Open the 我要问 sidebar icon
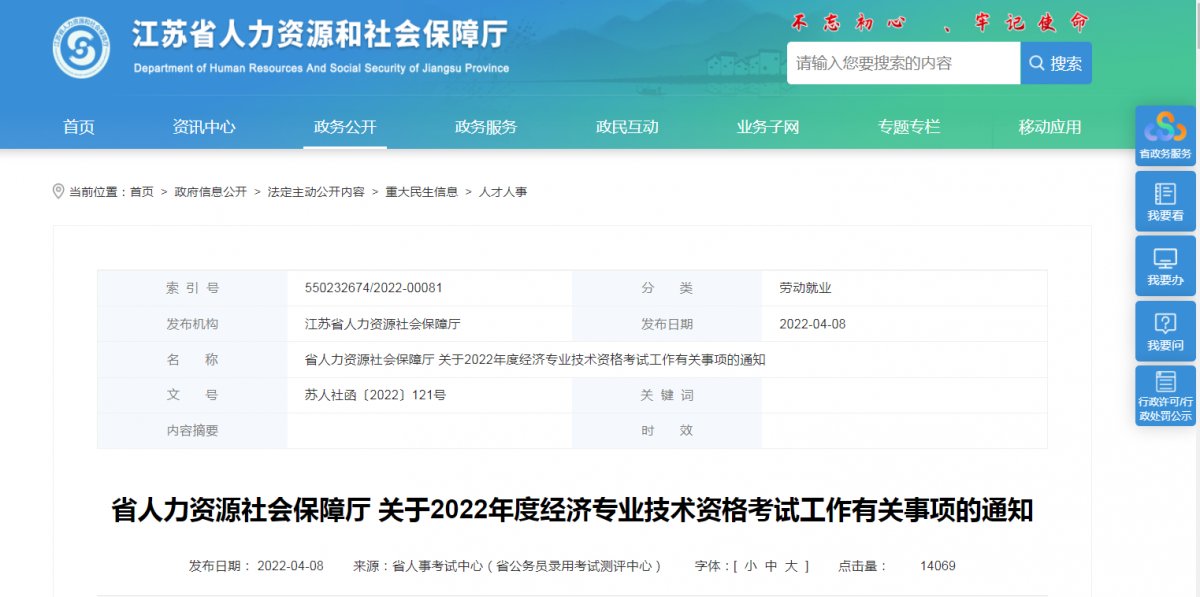The height and width of the screenshot is (597, 1200). pos(1165,331)
